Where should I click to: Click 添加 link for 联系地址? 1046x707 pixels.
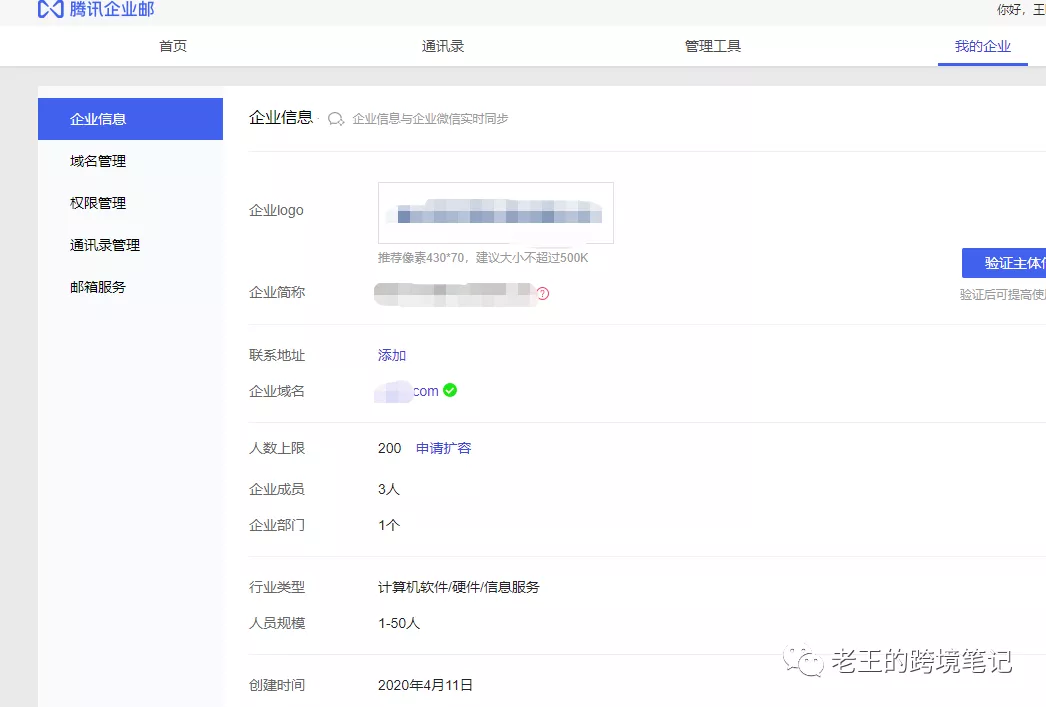392,355
